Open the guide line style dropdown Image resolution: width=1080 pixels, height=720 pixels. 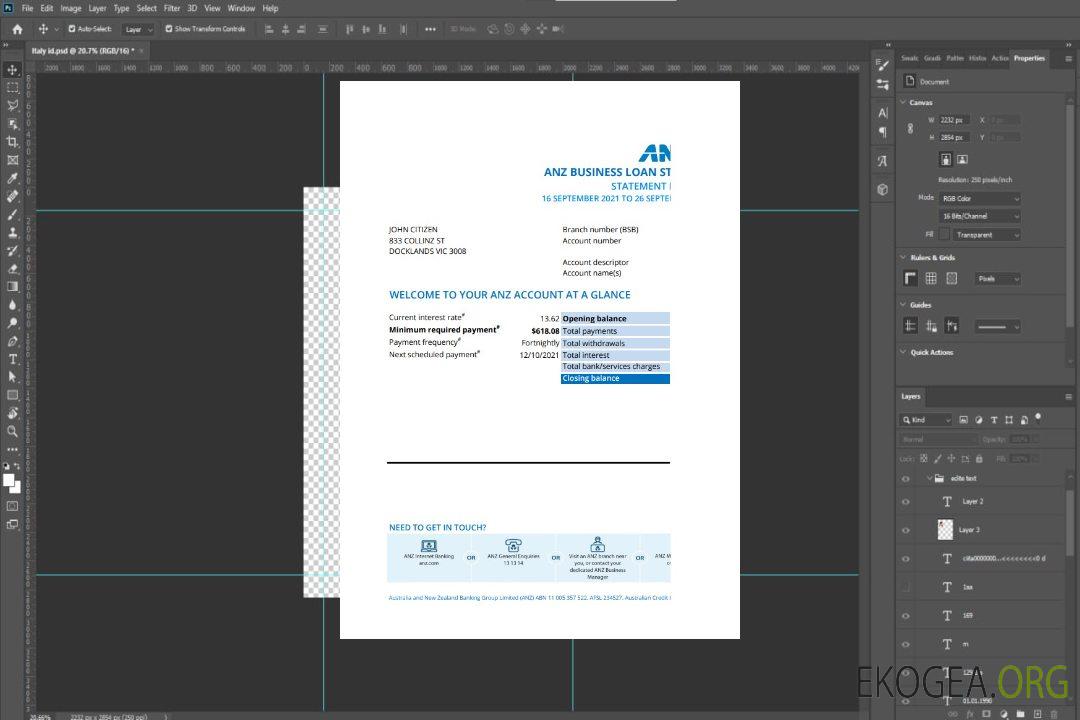(997, 327)
